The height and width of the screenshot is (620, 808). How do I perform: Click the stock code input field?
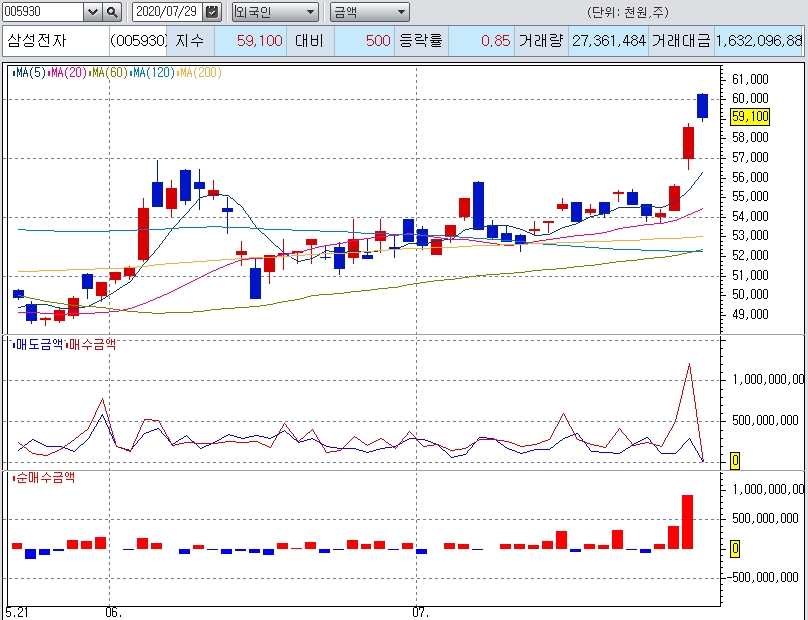[41, 12]
